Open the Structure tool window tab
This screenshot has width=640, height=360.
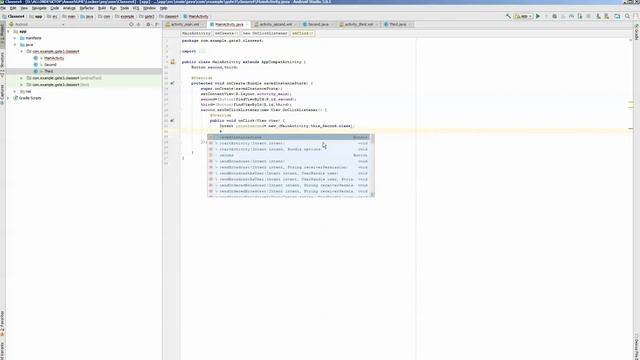pos(2,64)
